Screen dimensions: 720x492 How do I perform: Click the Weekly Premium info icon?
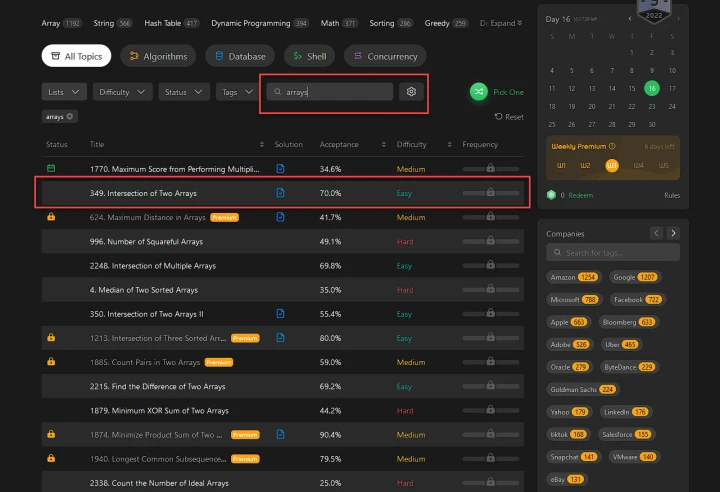(612, 146)
